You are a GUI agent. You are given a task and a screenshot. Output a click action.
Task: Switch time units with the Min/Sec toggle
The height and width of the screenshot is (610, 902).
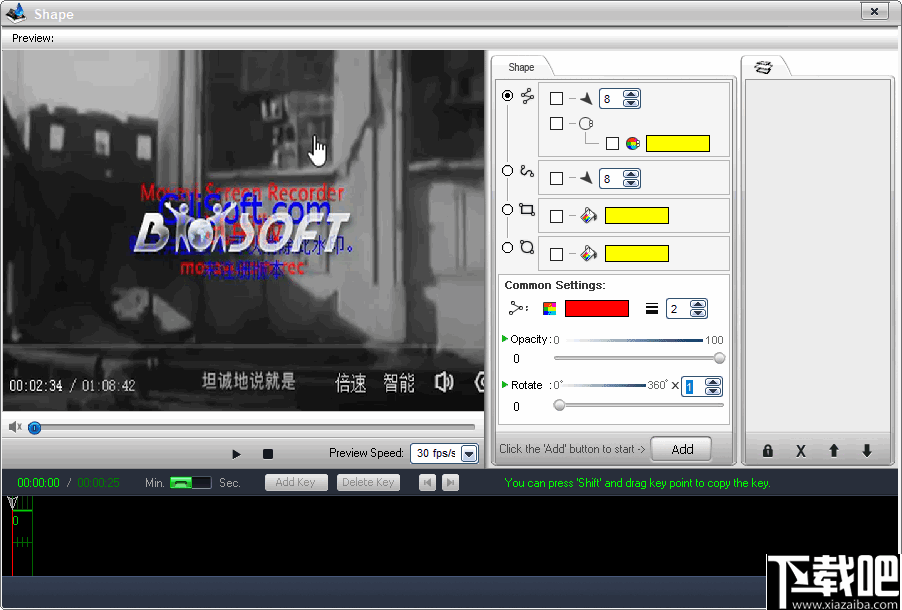pyautogui.click(x=196, y=482)
